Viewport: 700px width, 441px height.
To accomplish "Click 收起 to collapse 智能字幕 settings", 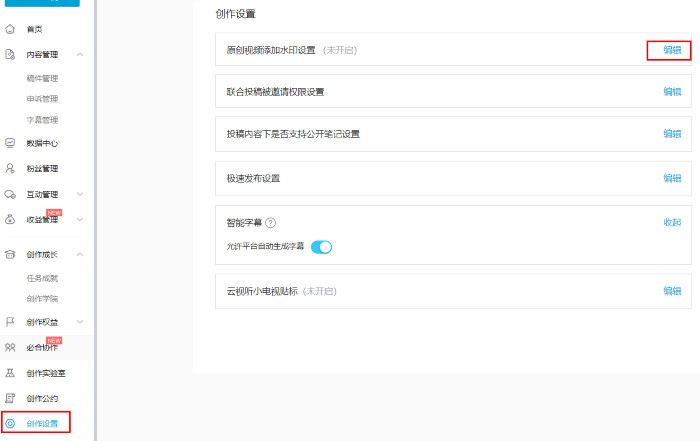I will point(671,222).
